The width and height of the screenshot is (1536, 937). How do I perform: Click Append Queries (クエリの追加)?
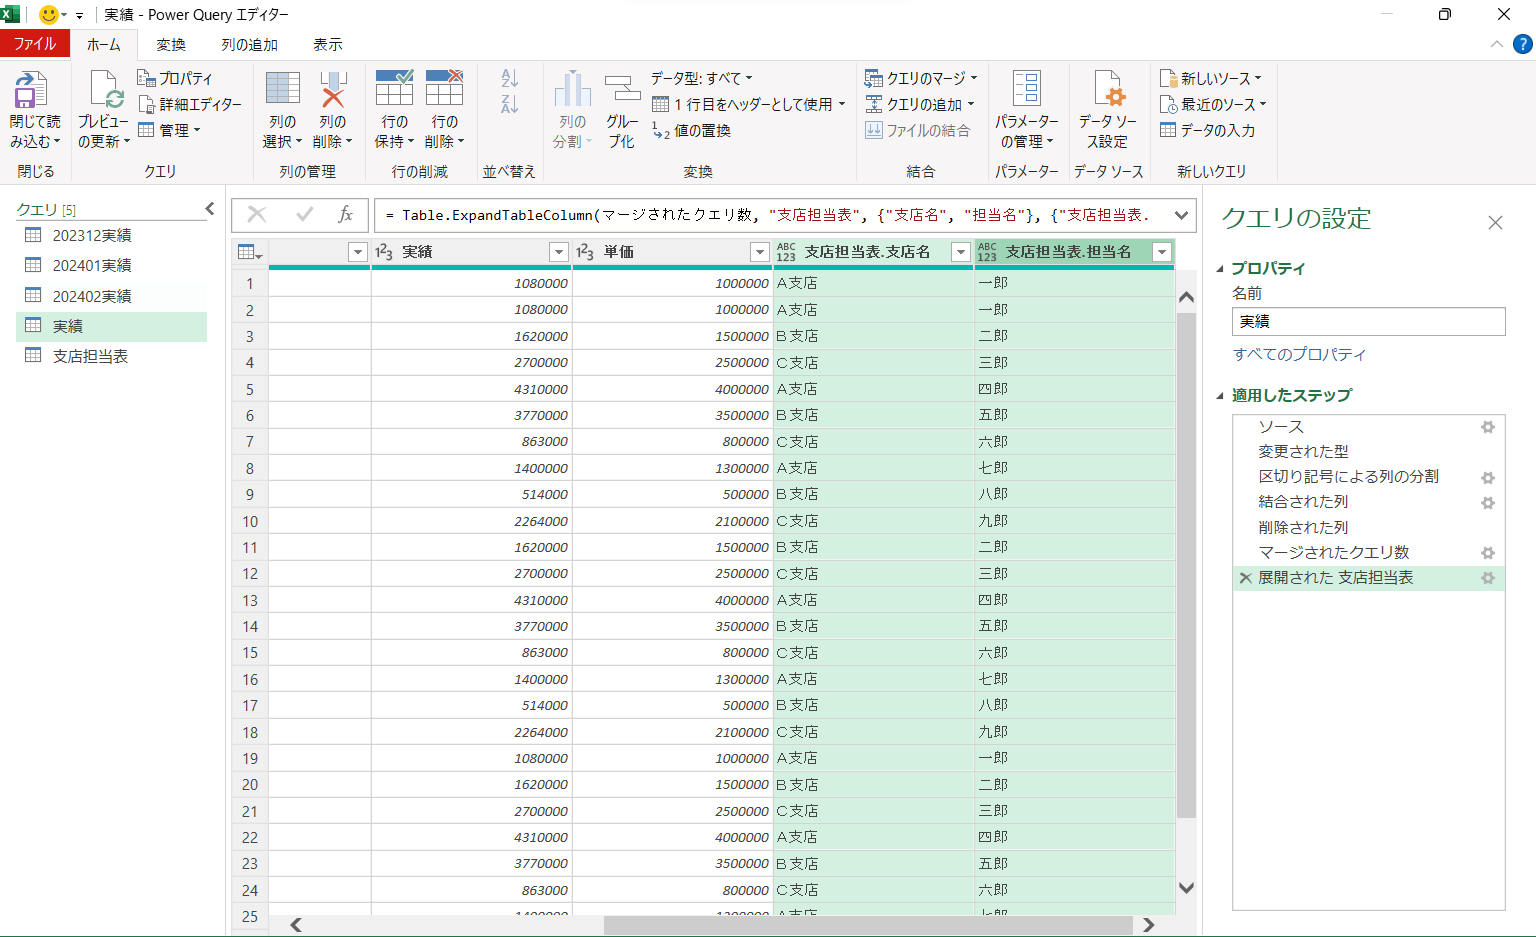(x=919, y=104)
